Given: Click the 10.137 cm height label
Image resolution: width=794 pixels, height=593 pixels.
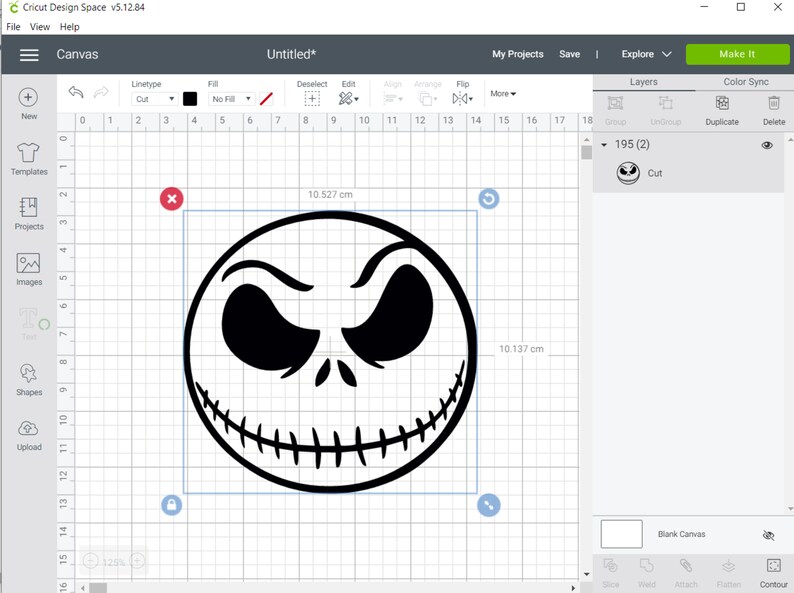Looking at the screenshot, I should tap(521, 349).
